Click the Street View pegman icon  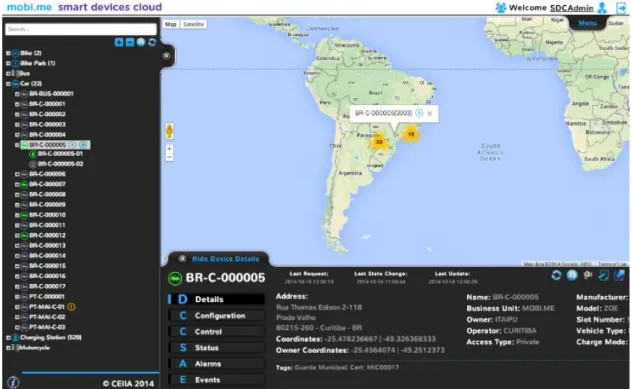pyautogui.click(x=169, y=131)
